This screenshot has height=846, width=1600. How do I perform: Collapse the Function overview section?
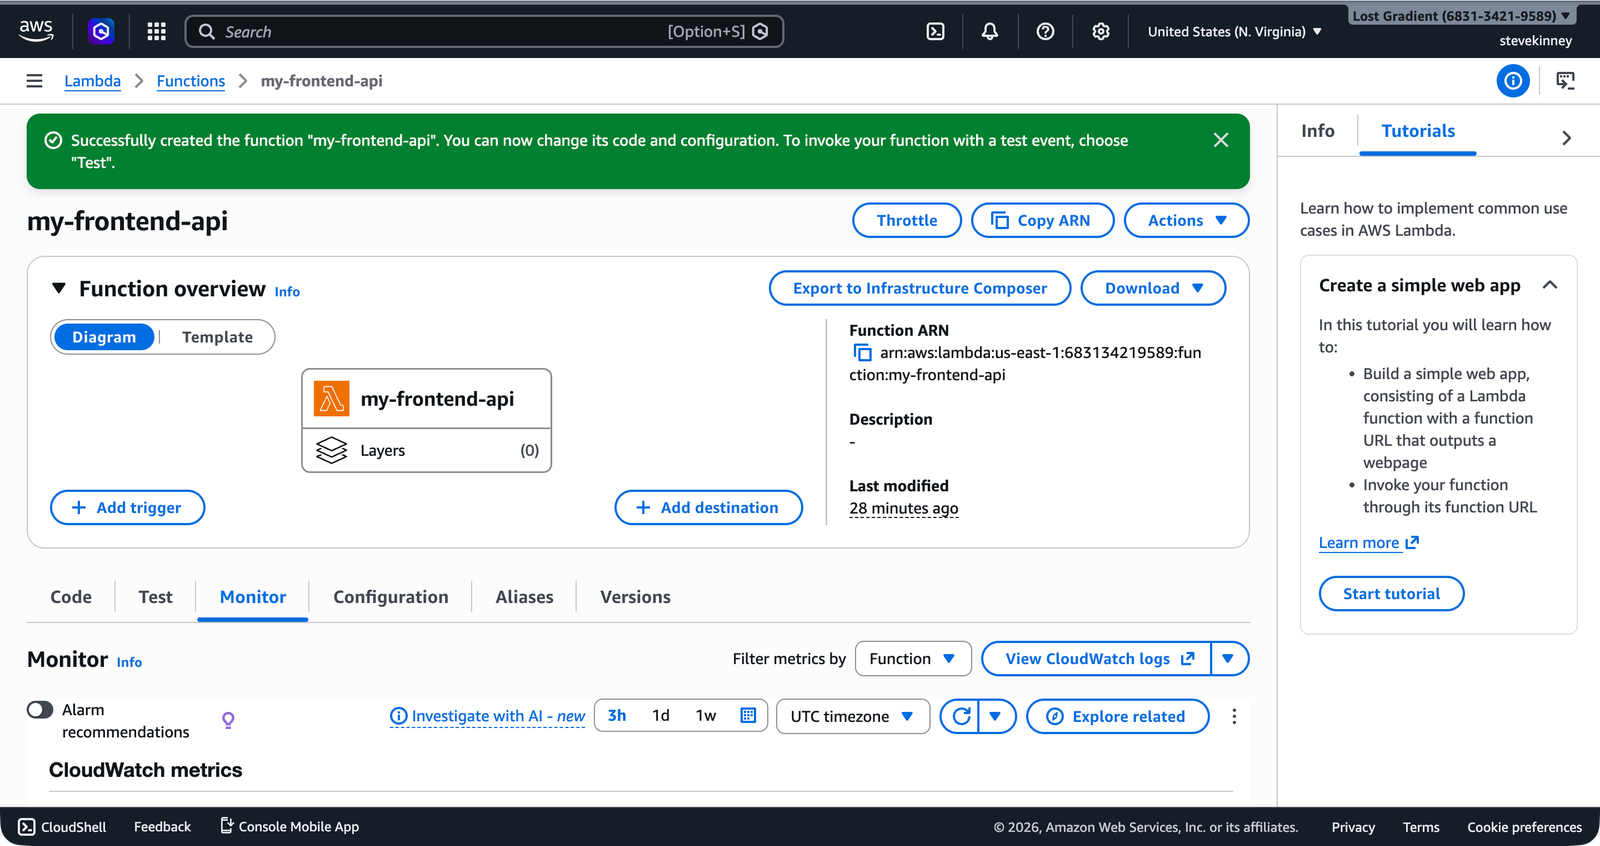59,289
